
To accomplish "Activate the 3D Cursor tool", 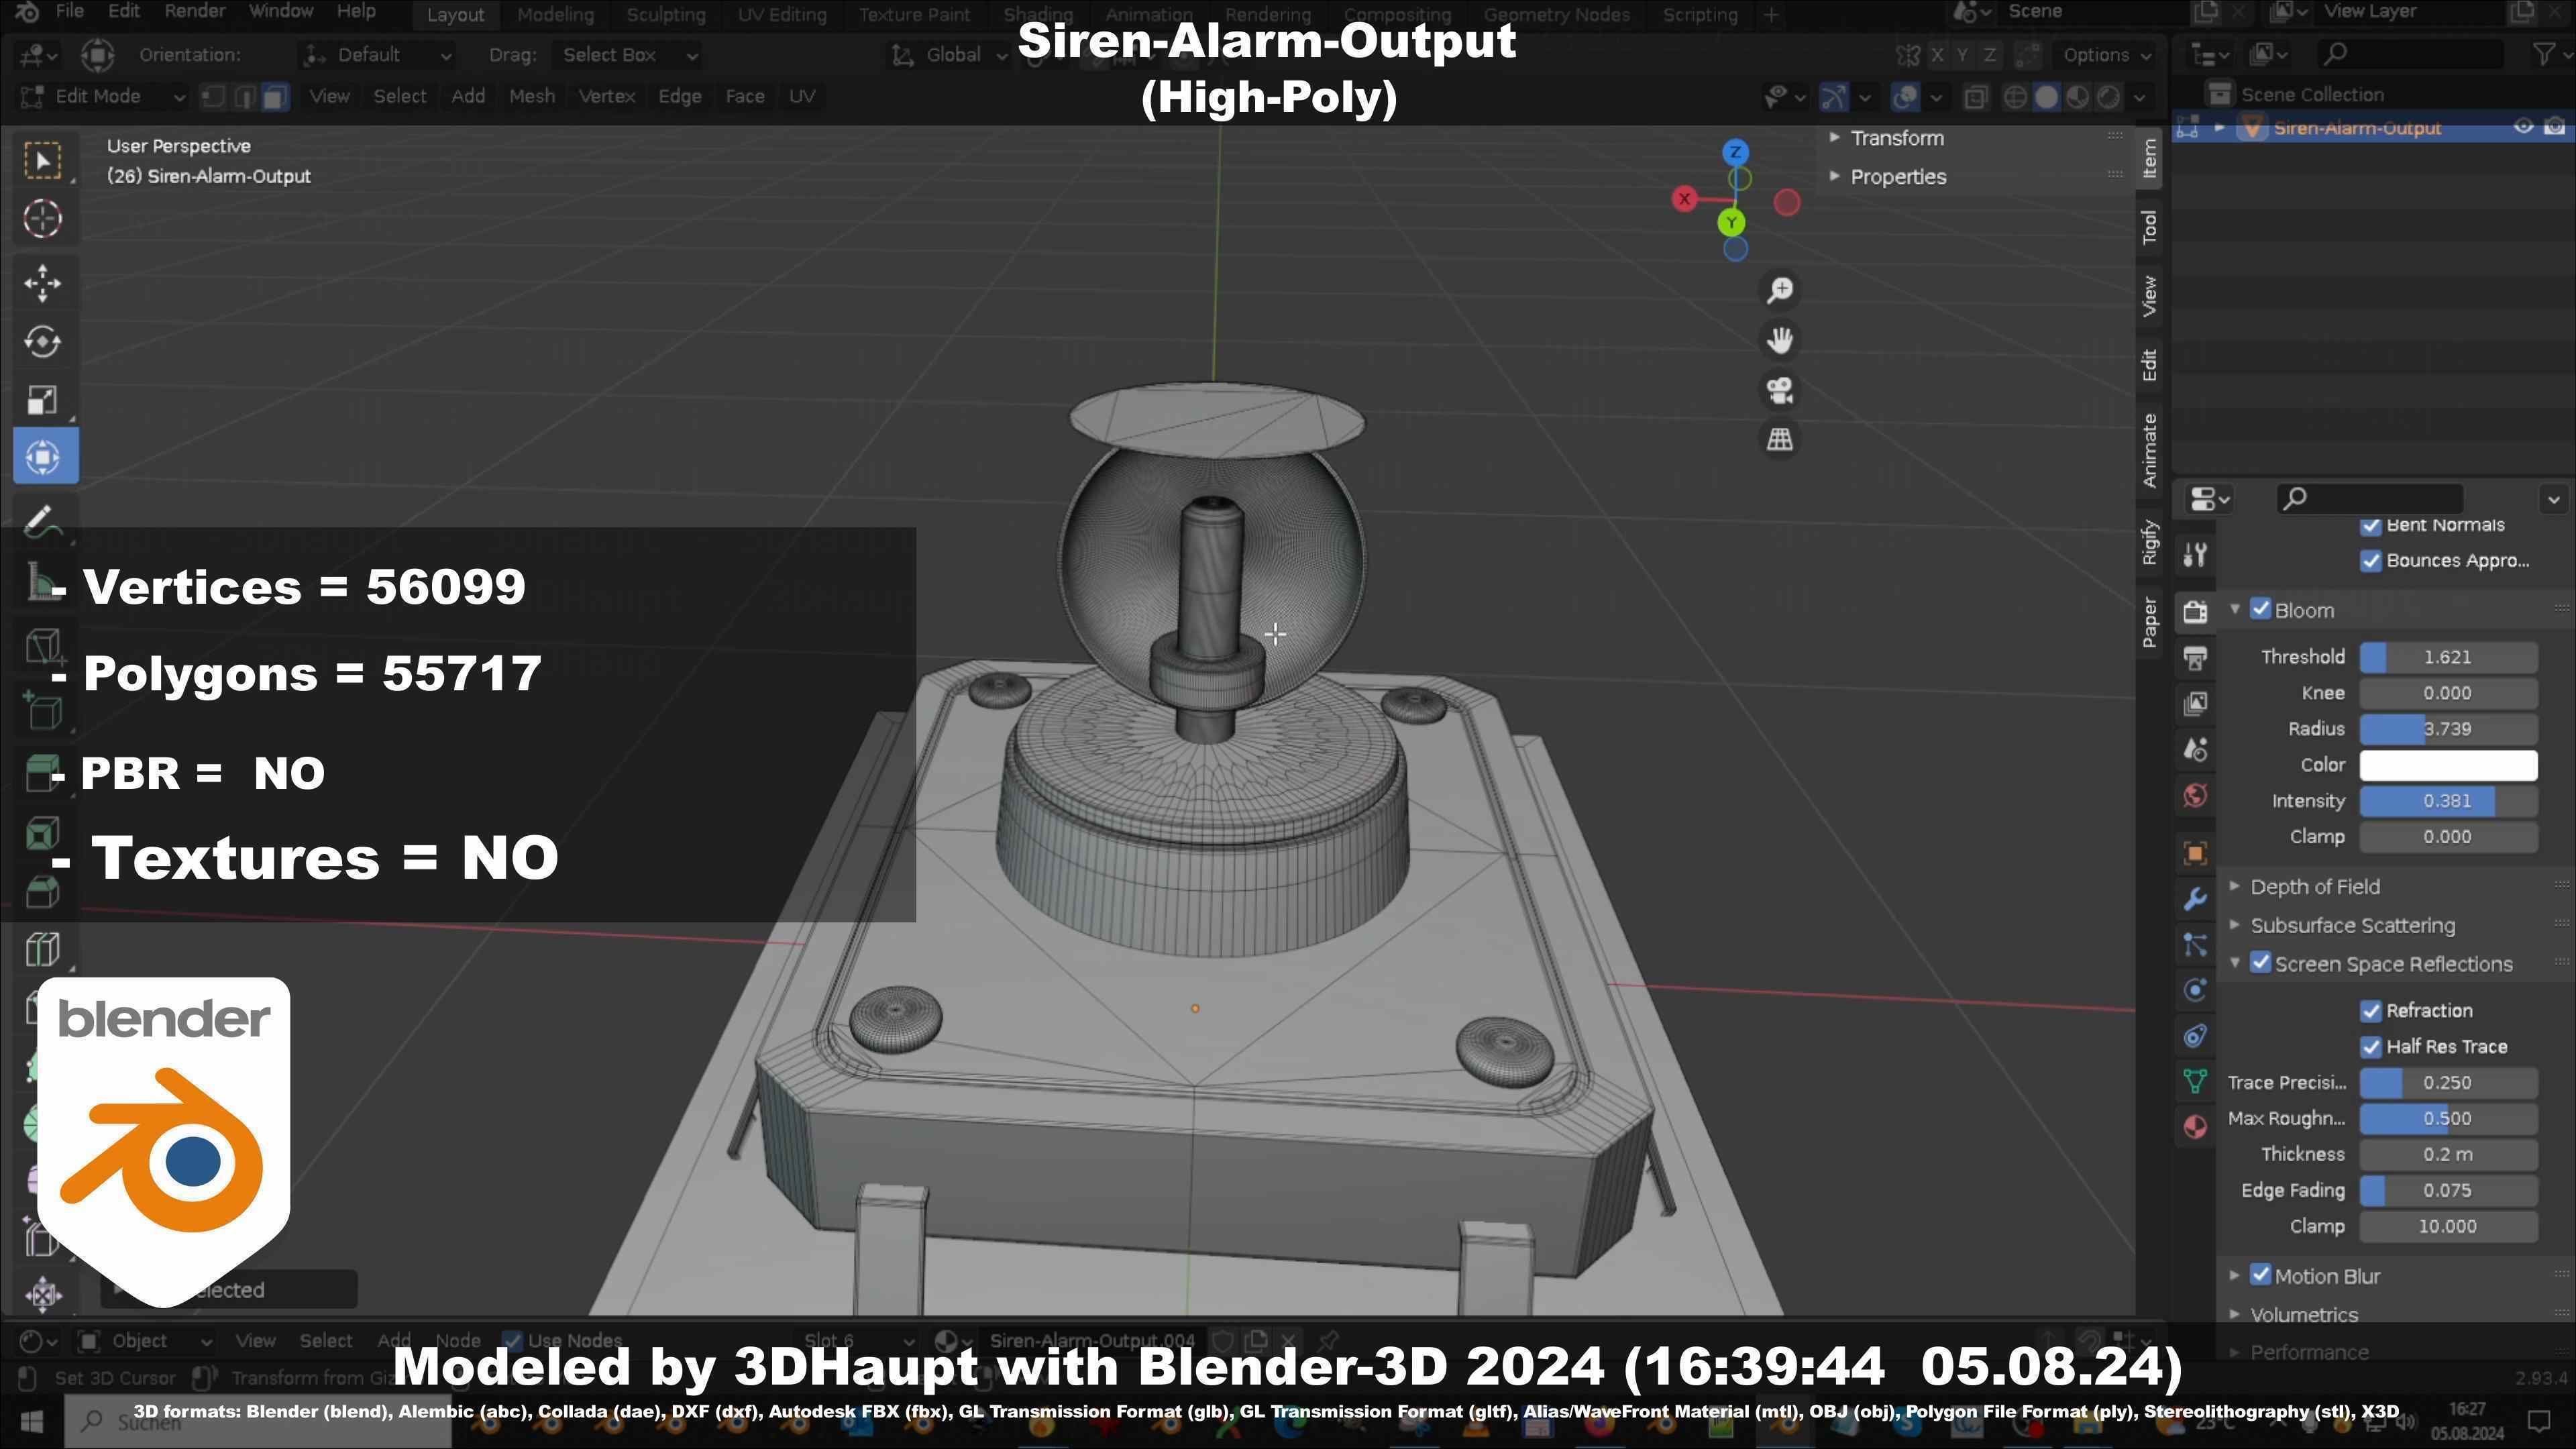I will [42, 219].
